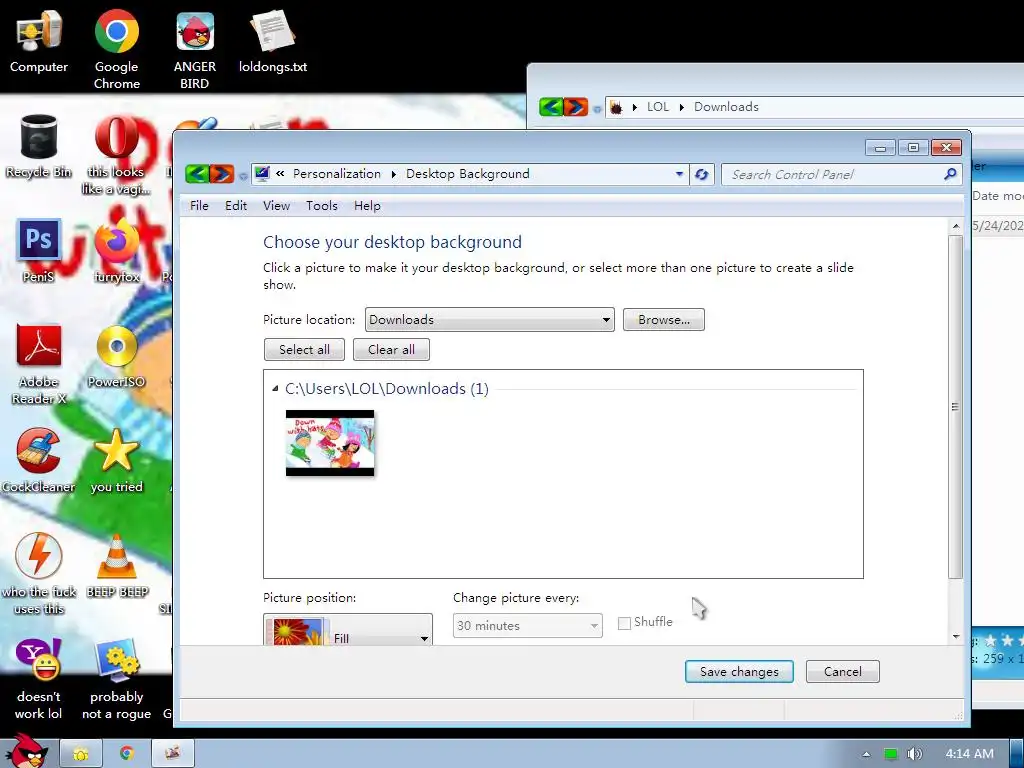Open the folder icon in the taskbar
Viewport: 1024px width, 768px height.
(81, 754)
